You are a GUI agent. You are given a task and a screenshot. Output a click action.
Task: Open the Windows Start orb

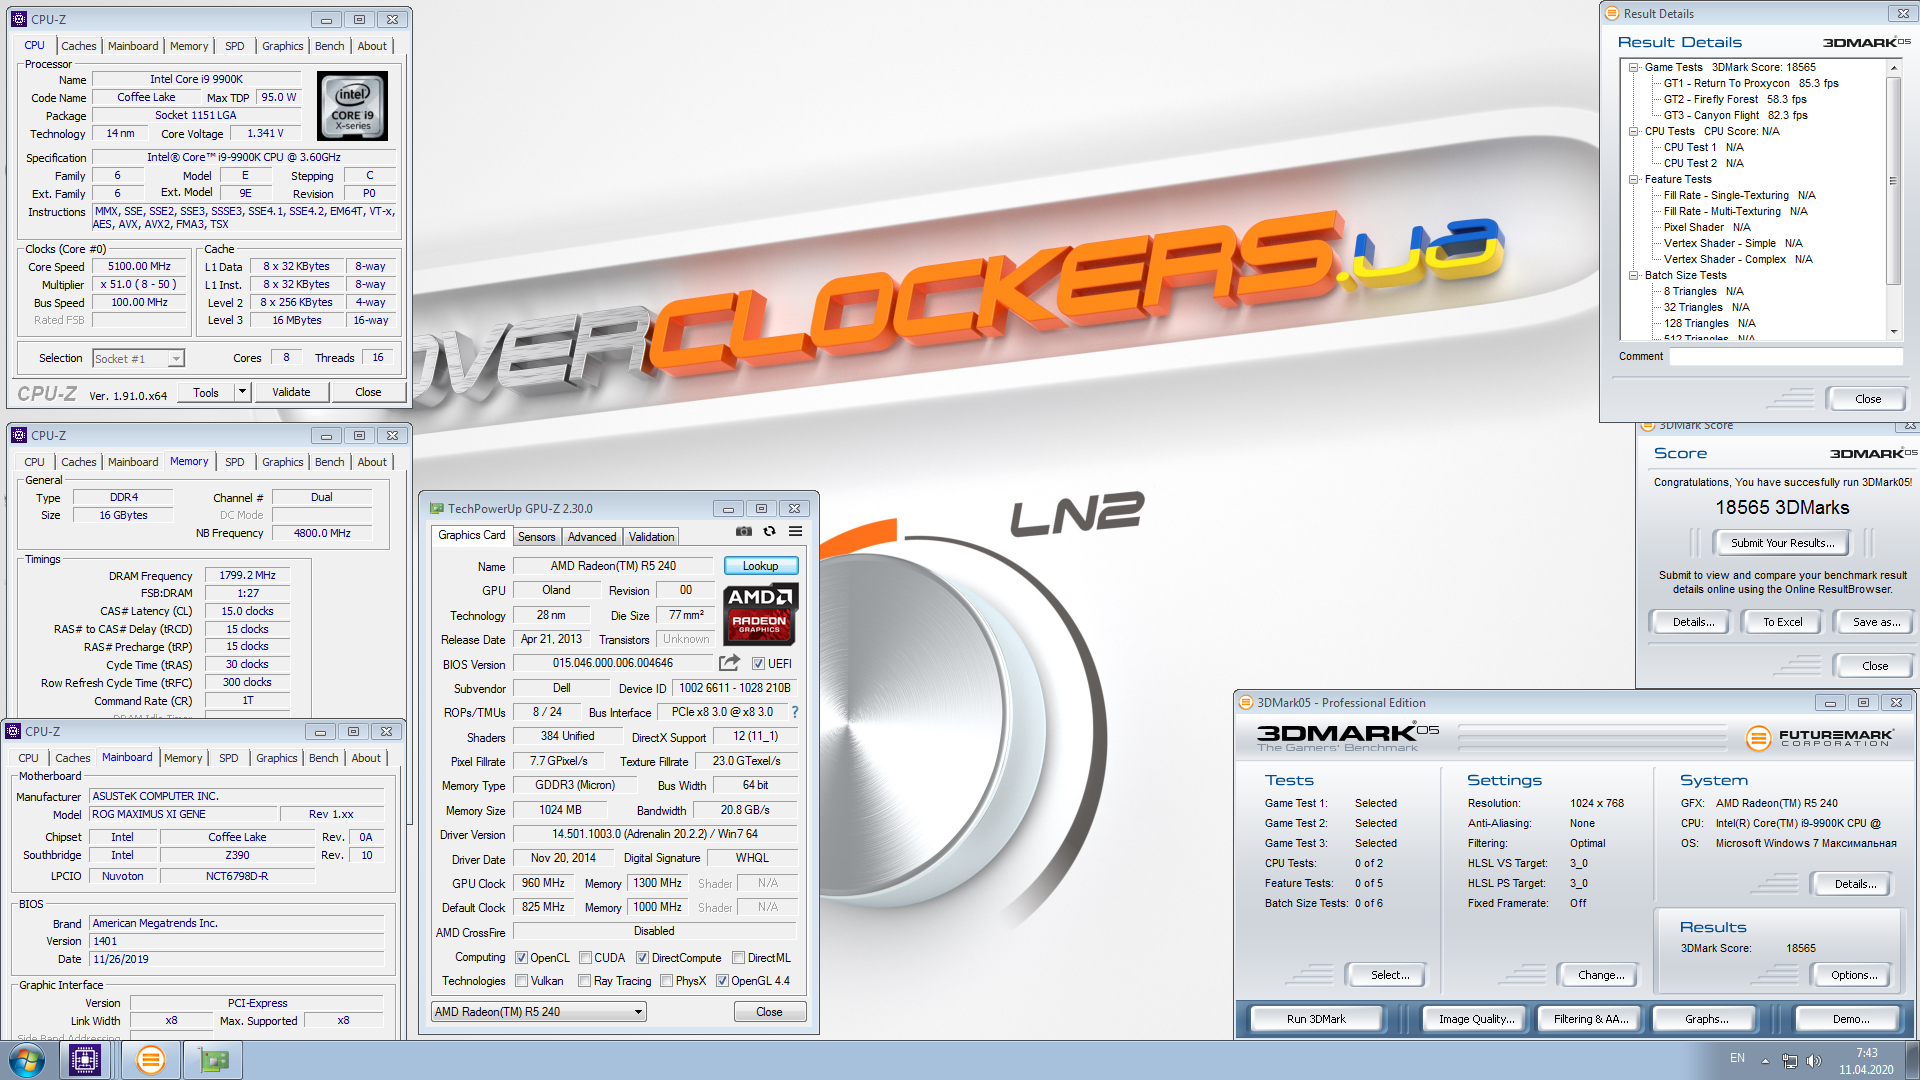(x=27, y=1060)
